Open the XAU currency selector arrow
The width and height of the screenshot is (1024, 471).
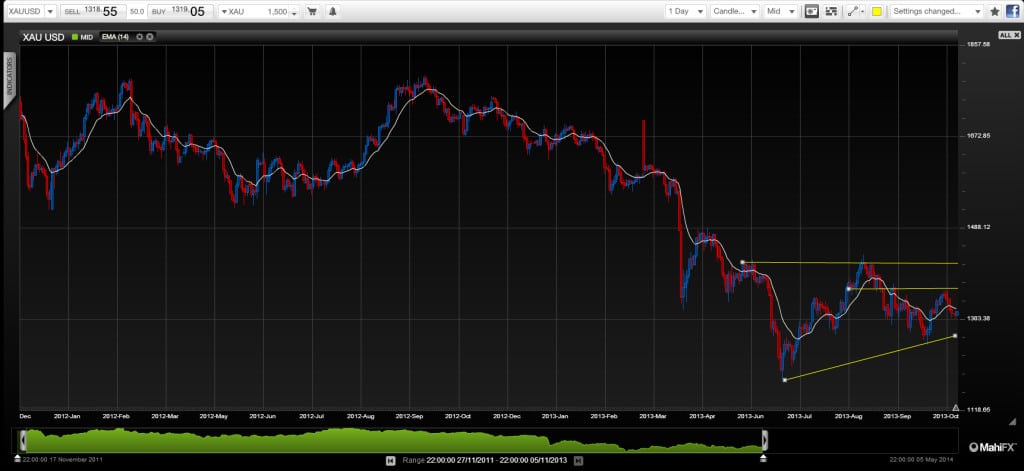click(223, 12)
